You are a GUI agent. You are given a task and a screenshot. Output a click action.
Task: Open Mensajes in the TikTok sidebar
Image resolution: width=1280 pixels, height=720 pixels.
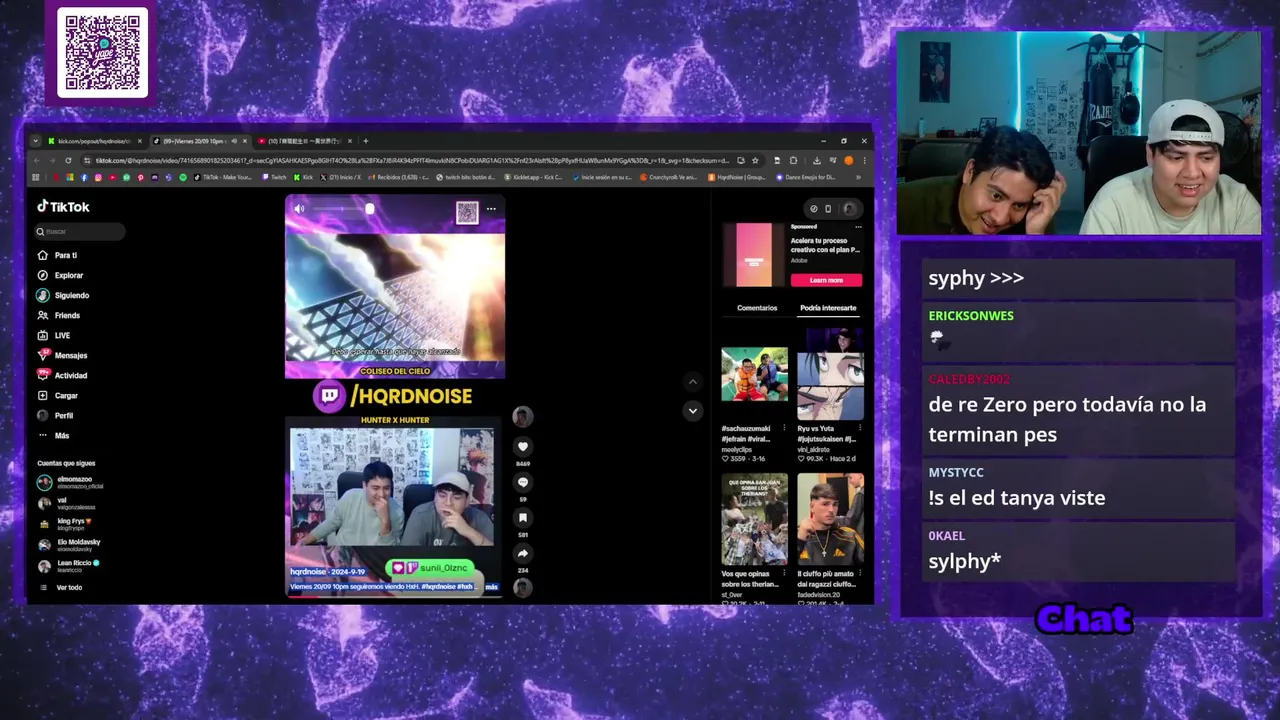pos(62,355)
